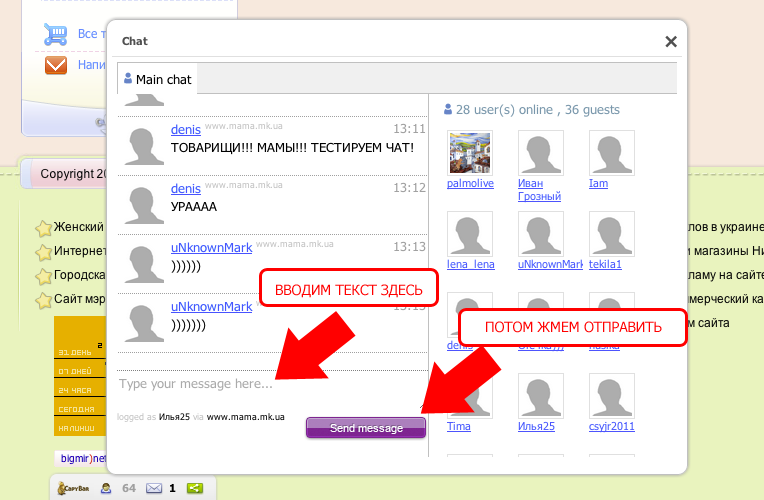Screen dimensions: 764x500
Task: Click the bigmir)net counter badge
Action: [x=80, y=458]
